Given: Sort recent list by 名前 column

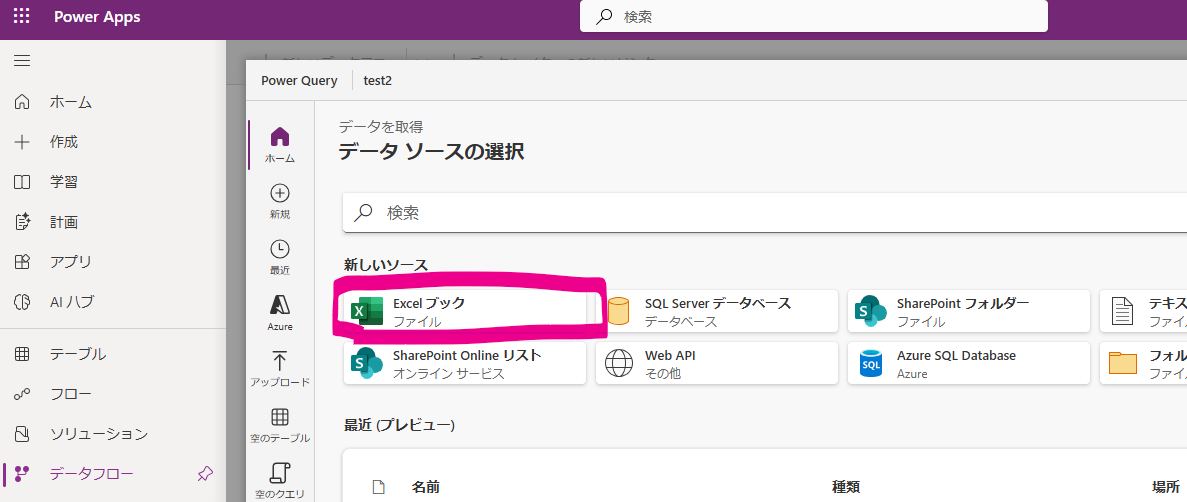Looking at the screenshot, I should [425, 487].
